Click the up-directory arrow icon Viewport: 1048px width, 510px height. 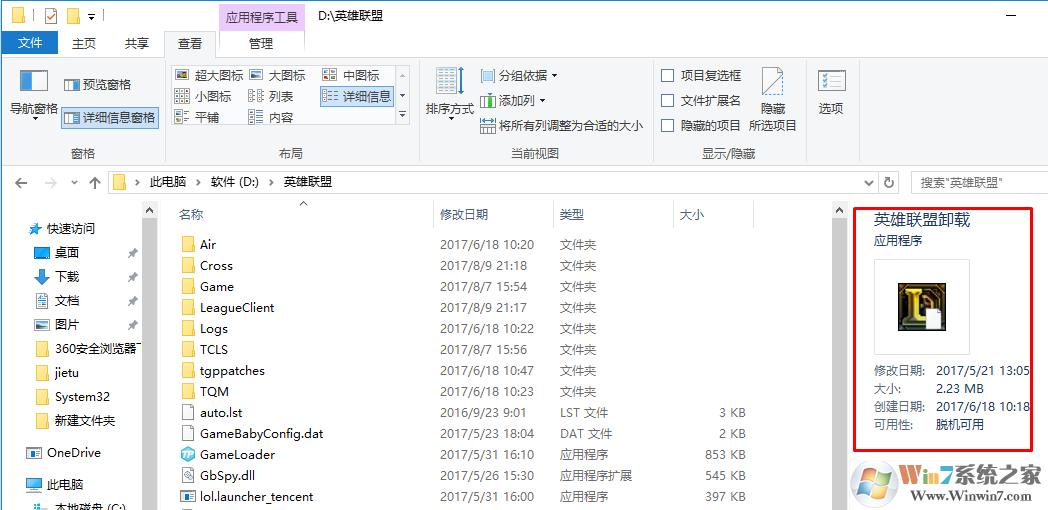pyautogui.click(x=95, y=182)
